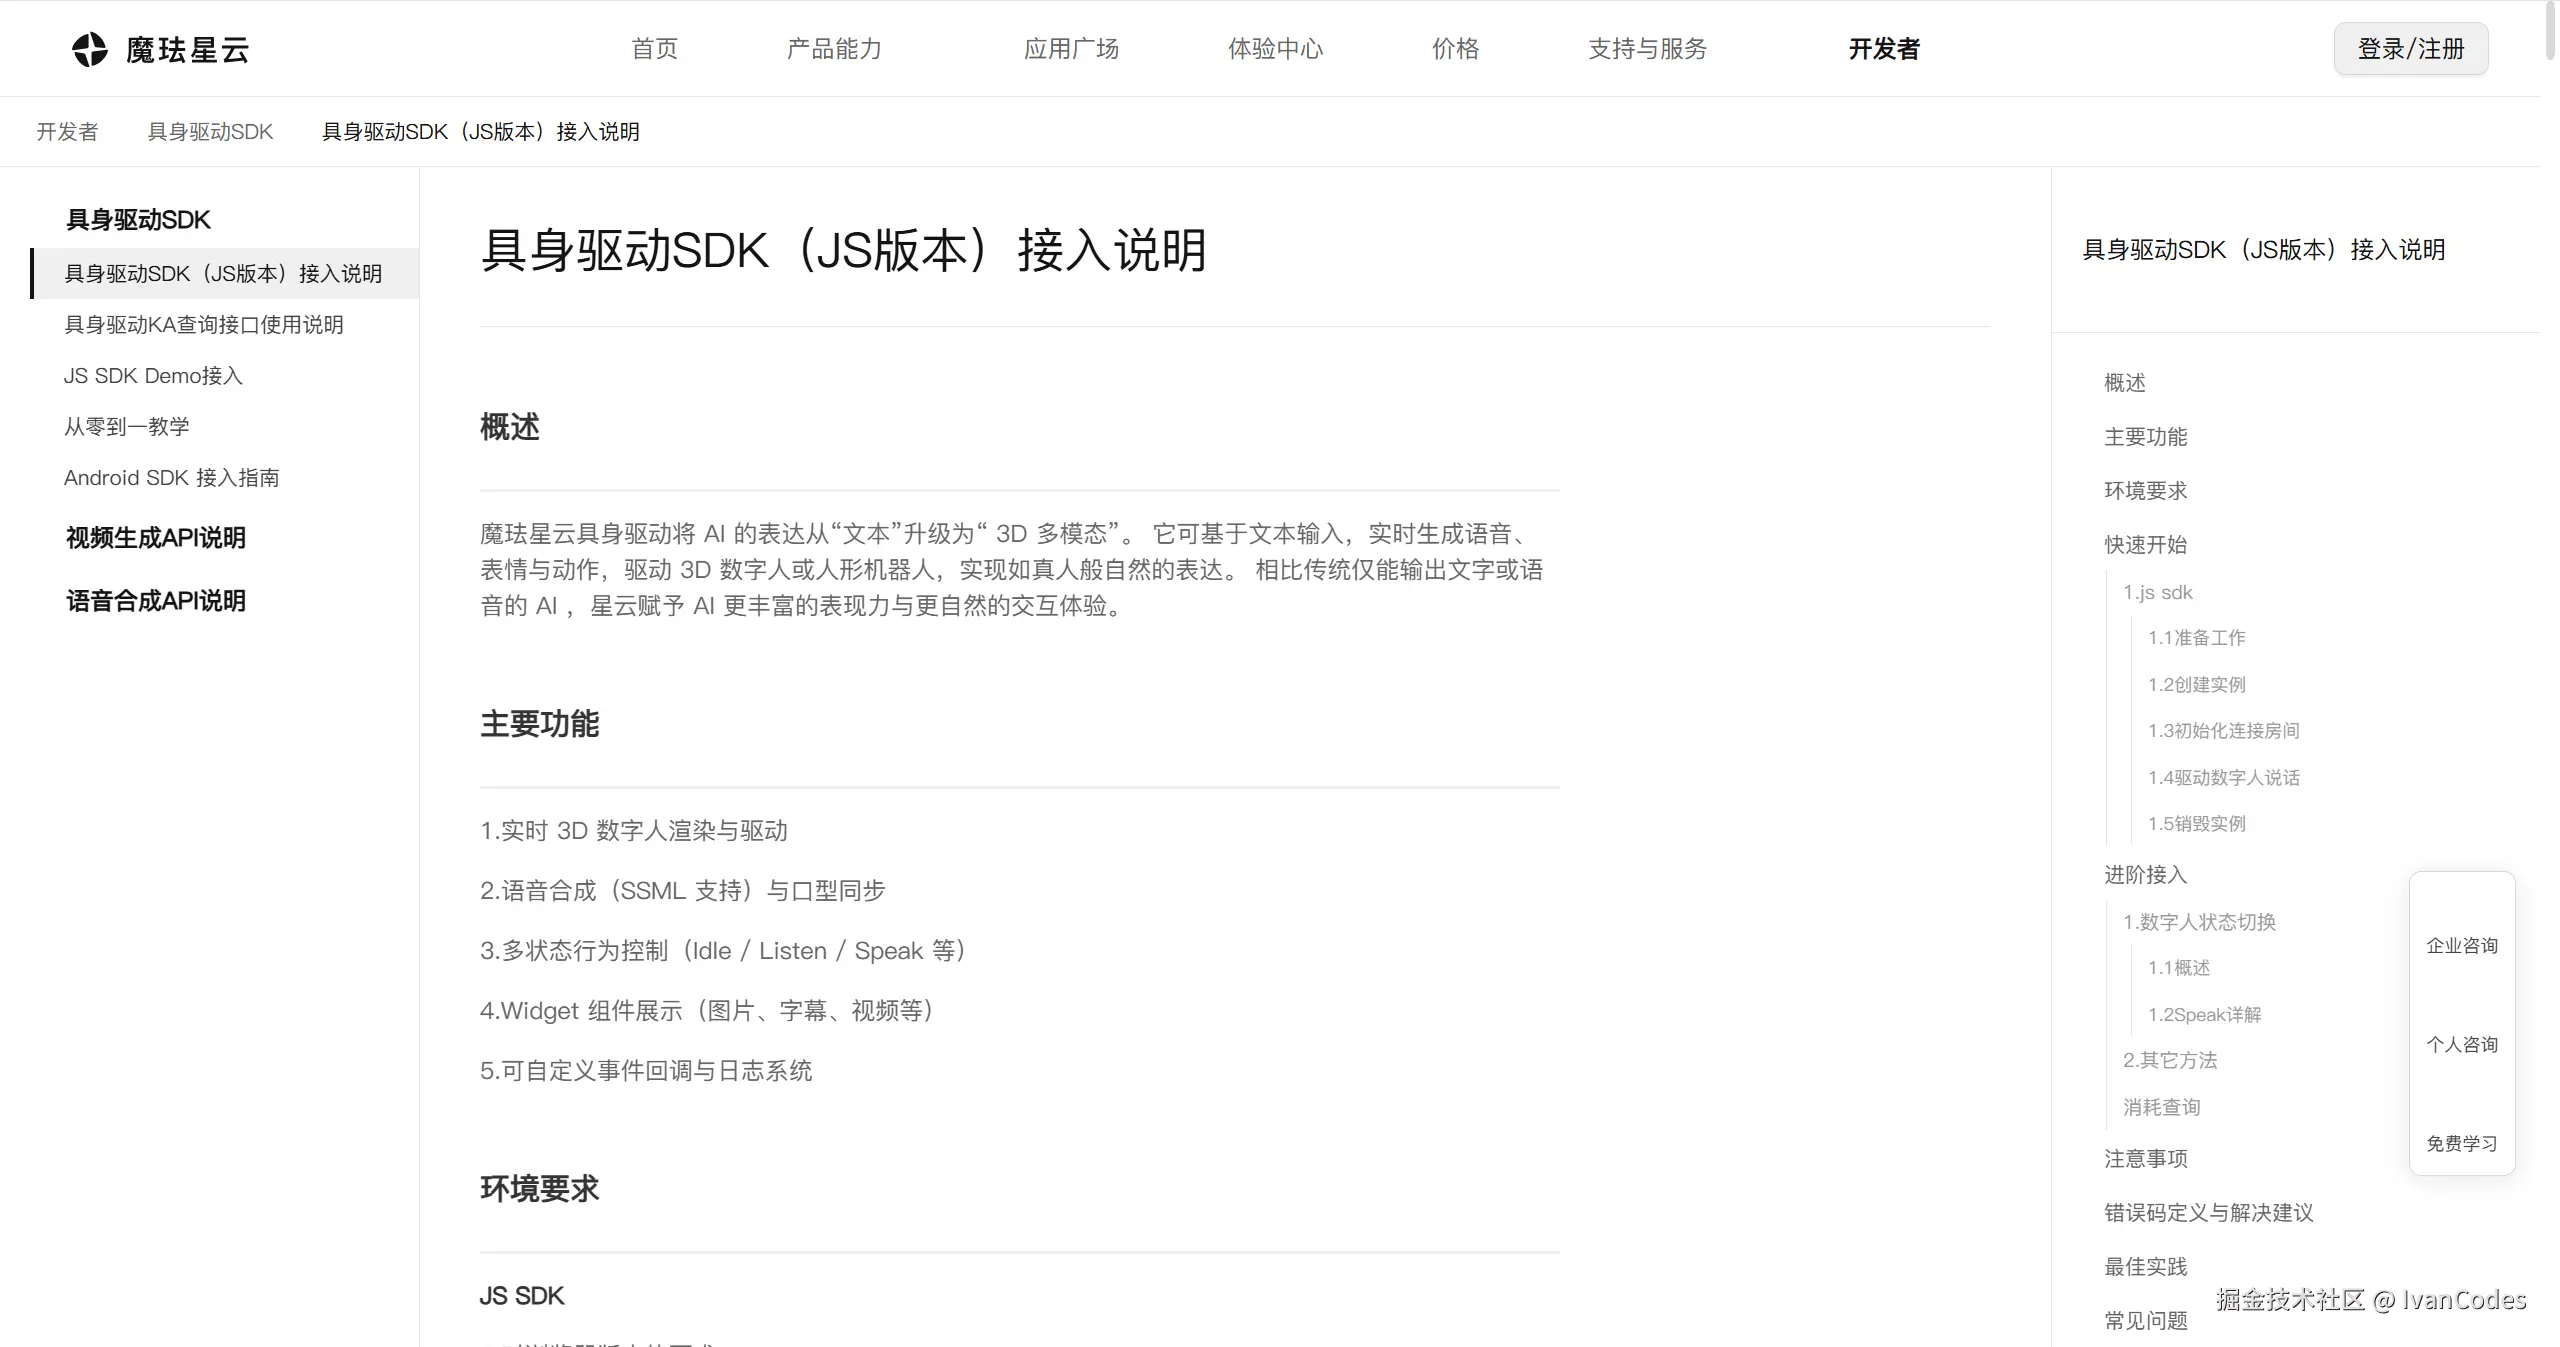This screenshot has height=1347, width=2560.
Task: Jump to 环境要求 in table of contents
Action: click(2146, 491)
